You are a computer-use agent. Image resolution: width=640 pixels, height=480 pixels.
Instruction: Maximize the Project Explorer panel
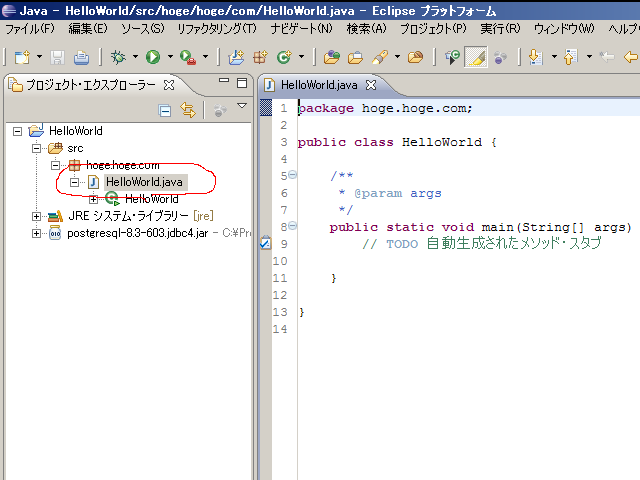(242, 83)
